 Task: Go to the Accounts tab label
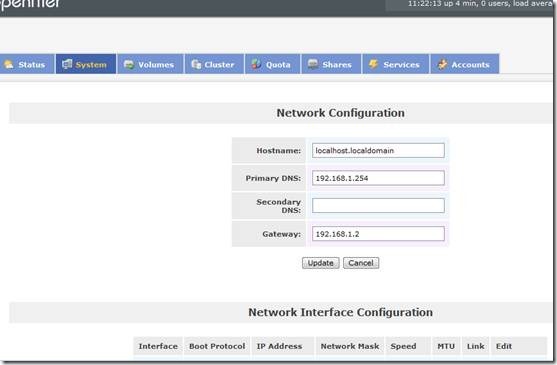click(x=470, y=65)
